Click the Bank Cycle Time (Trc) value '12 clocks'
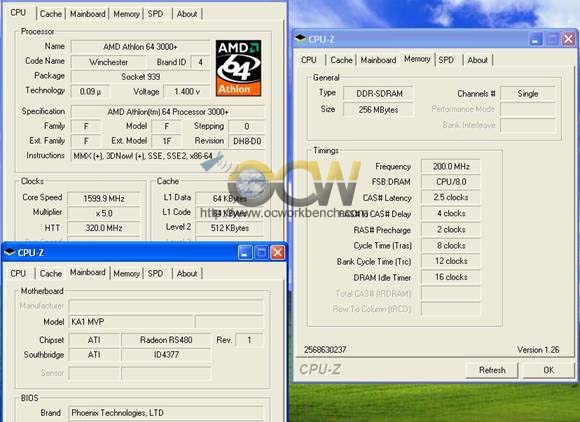 [451, 261]
